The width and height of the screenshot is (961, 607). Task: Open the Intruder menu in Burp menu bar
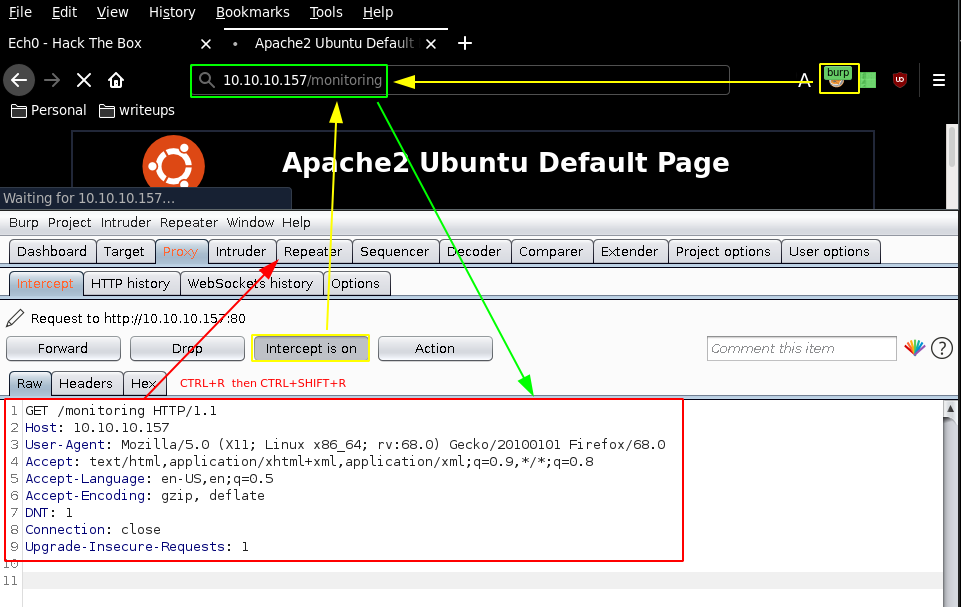pos(126,223)
